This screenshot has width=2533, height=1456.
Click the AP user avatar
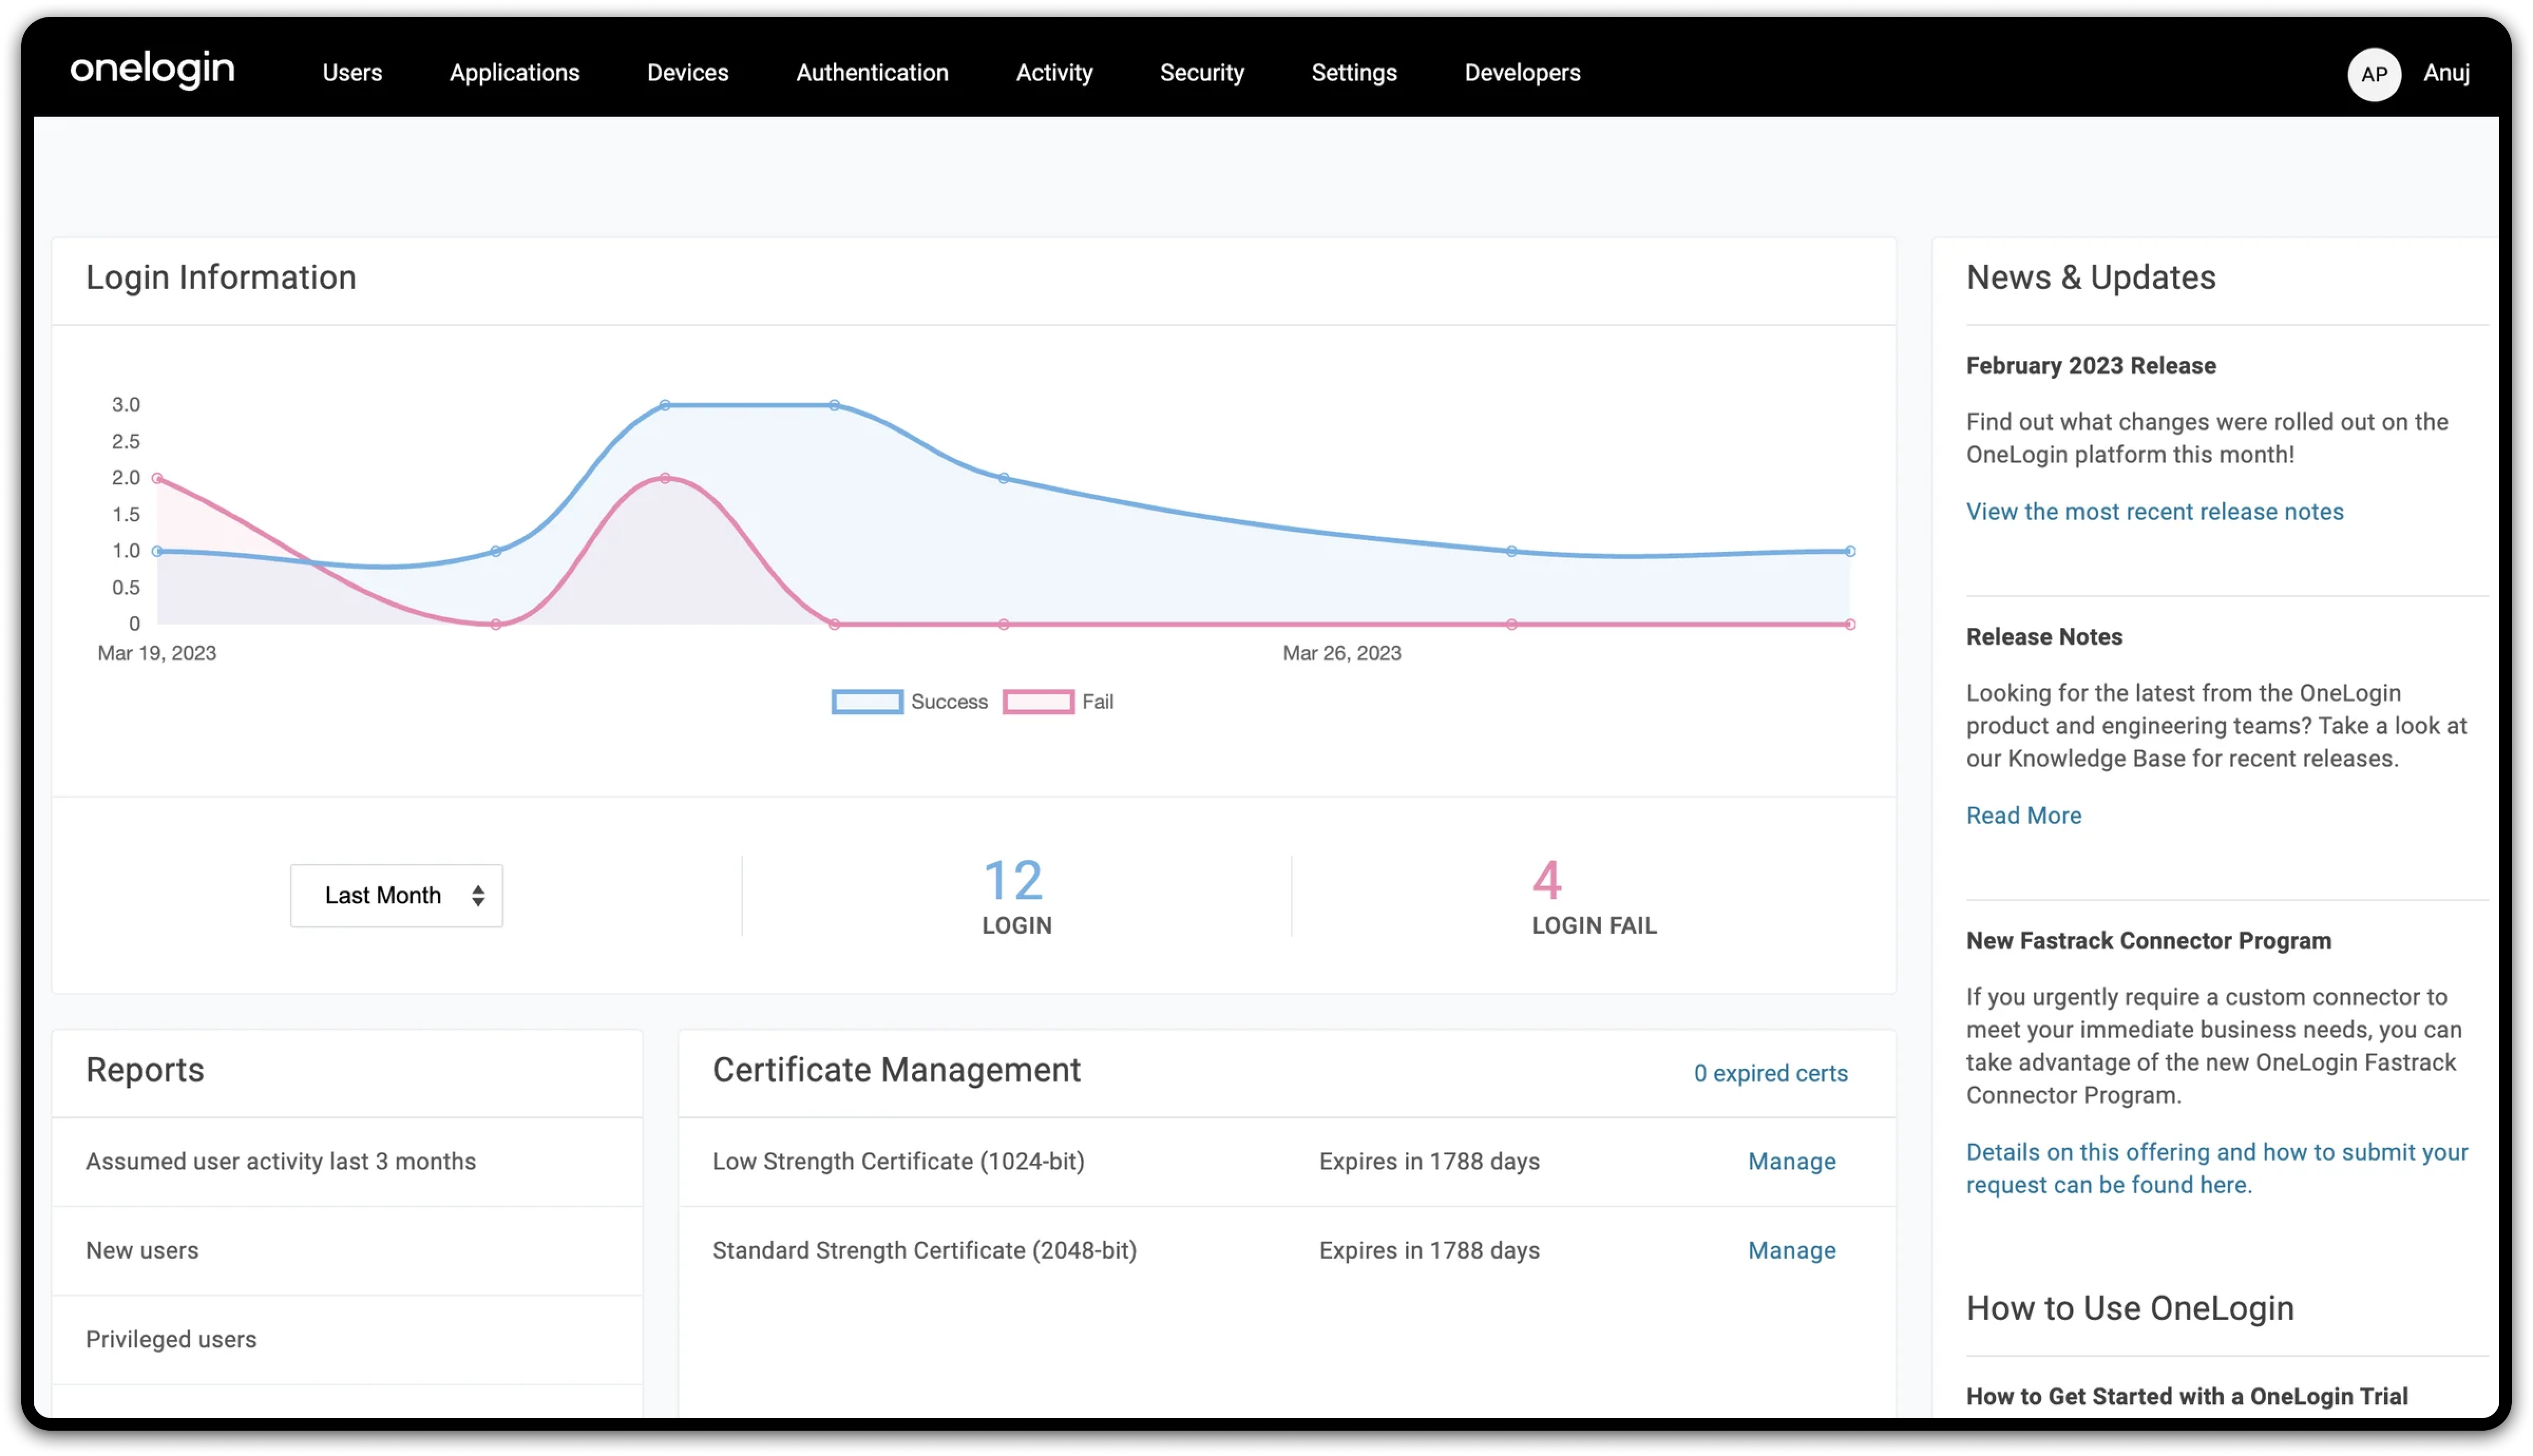coord(2374,74)
